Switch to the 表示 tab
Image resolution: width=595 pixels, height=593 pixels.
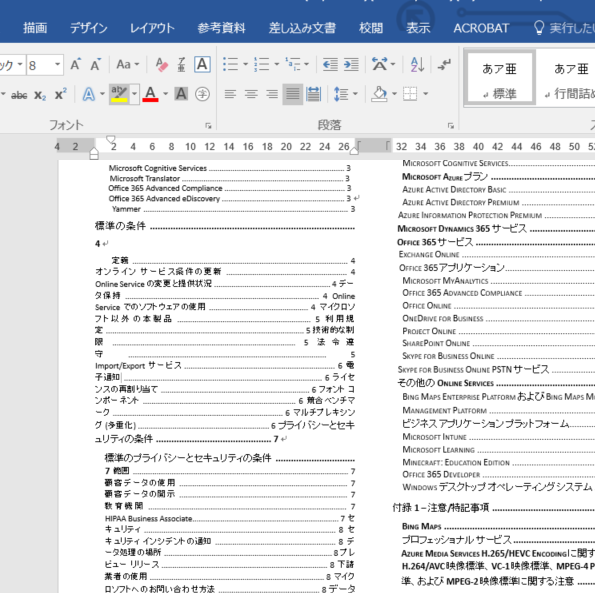coord(418,28)
